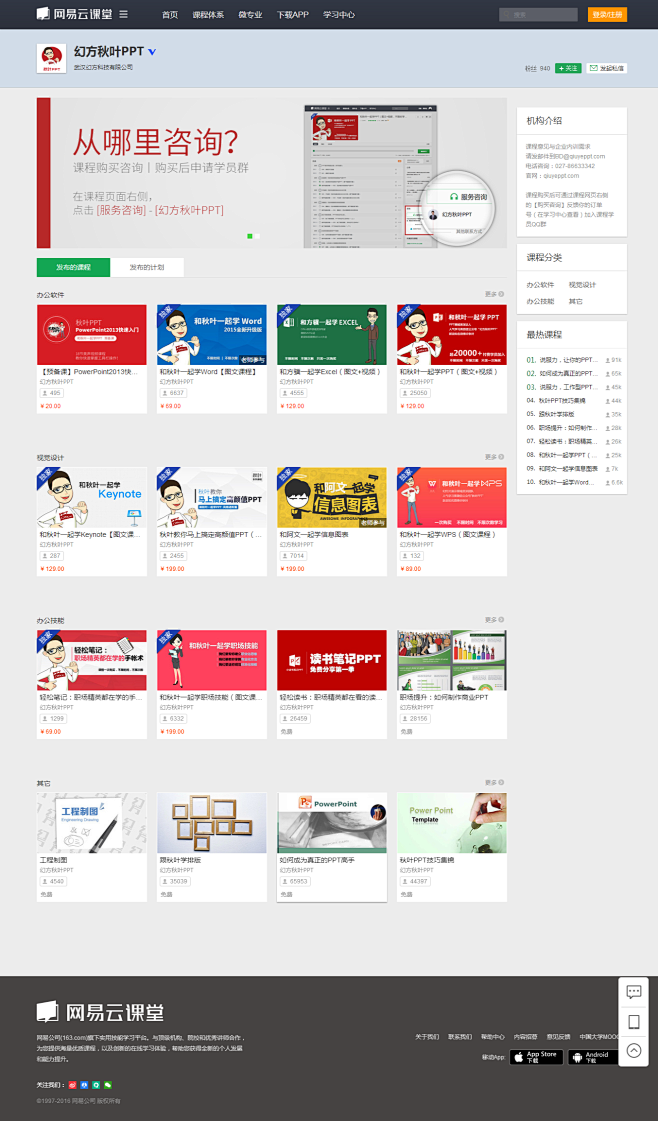Open the 和秋叶一起学Keynote course thumbnail

[x=92, y=497]
